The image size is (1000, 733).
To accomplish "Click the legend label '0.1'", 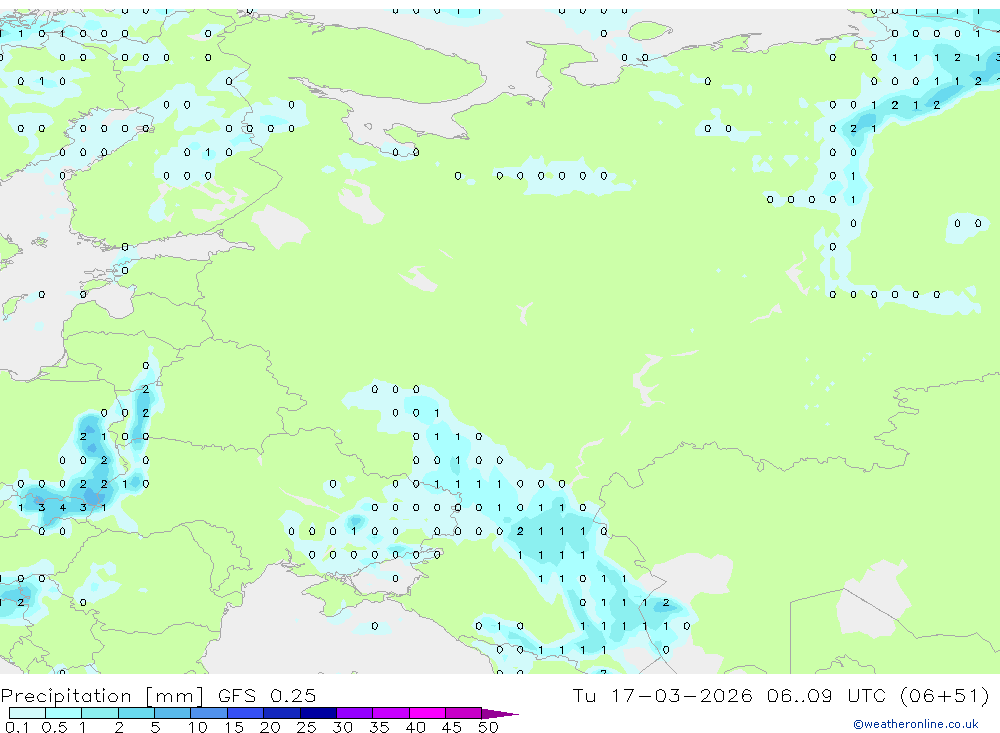I will point(17,727).
